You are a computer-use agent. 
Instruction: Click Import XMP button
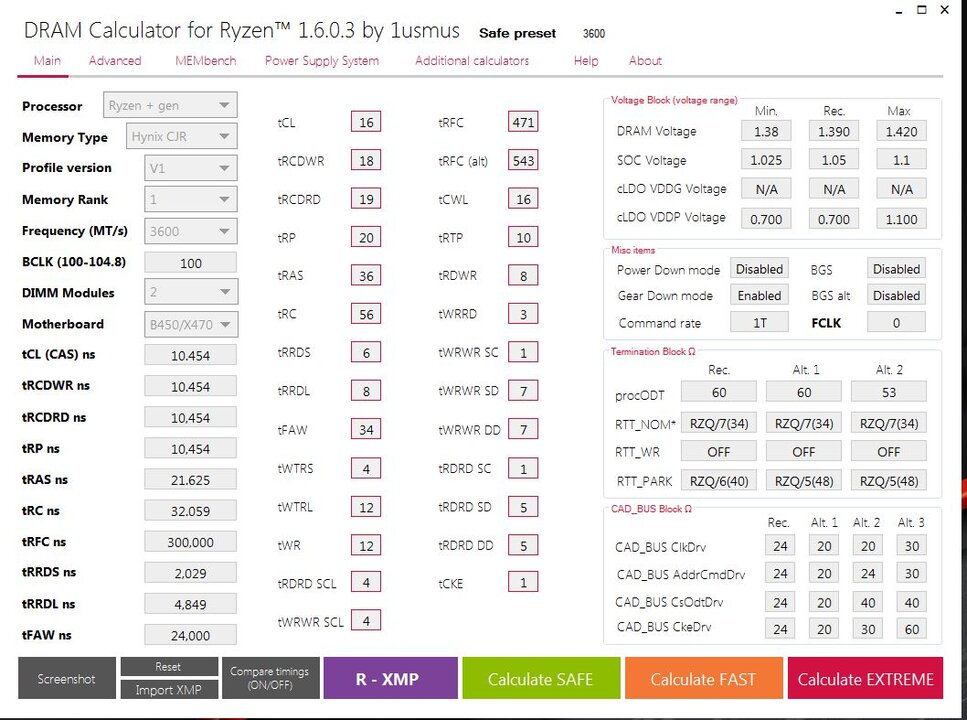pos(169,689)
